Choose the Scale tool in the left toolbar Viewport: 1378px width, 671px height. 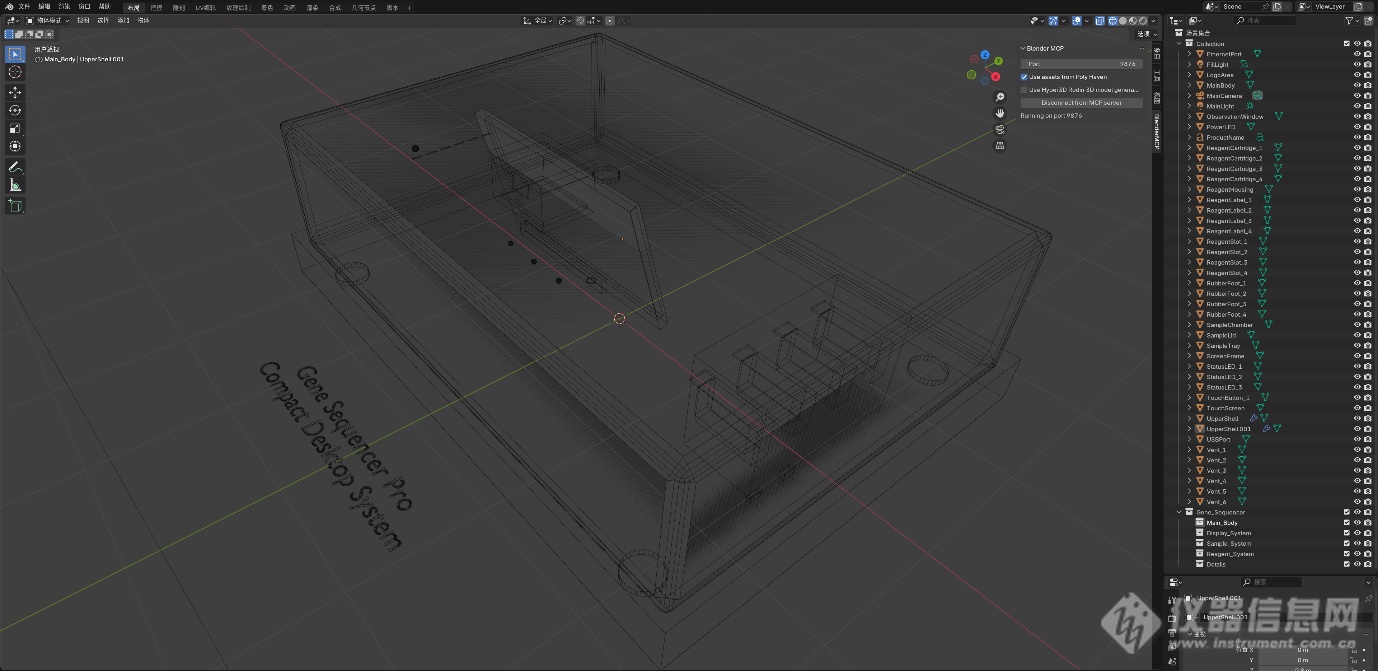click(15, 128)
